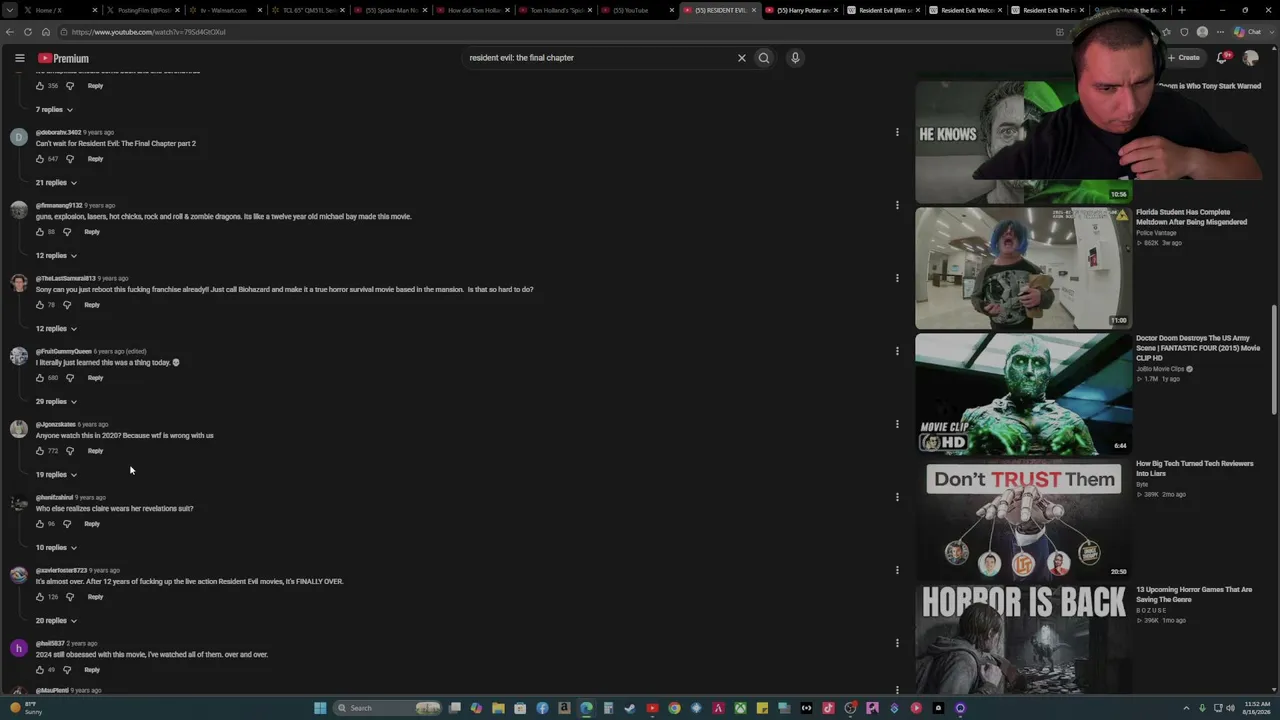Screen dimensions: 1280x720
Task: Switch to the 'Home / X' tab
Action: pos(60,10)
